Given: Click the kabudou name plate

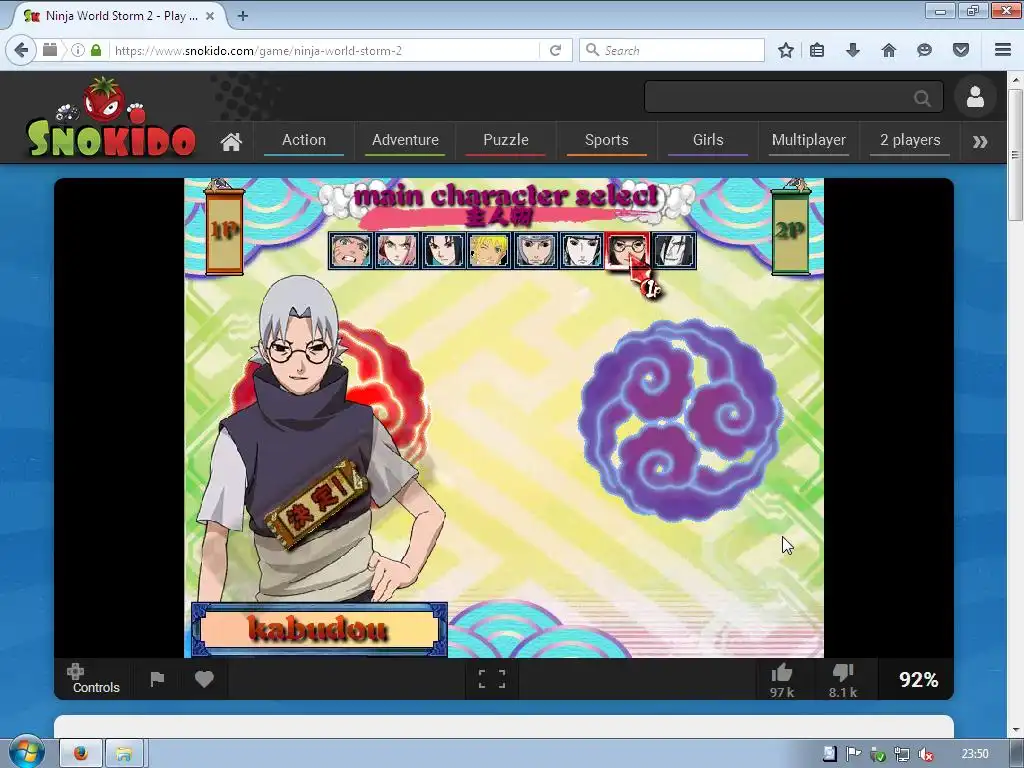Looking at the screenshot, I should [x=319, y=629].
